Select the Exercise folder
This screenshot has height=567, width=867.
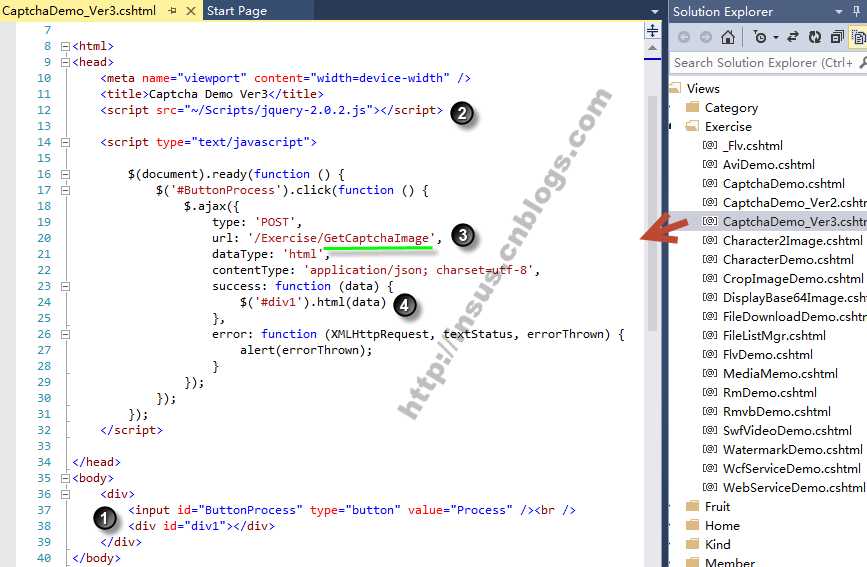(x=728, y=127)
